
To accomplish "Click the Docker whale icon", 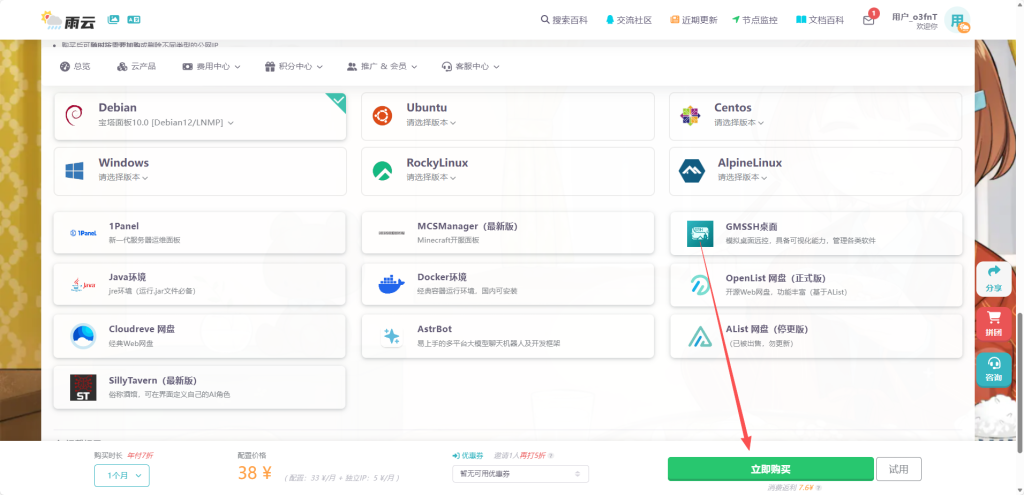I will (x=392, y=285).
